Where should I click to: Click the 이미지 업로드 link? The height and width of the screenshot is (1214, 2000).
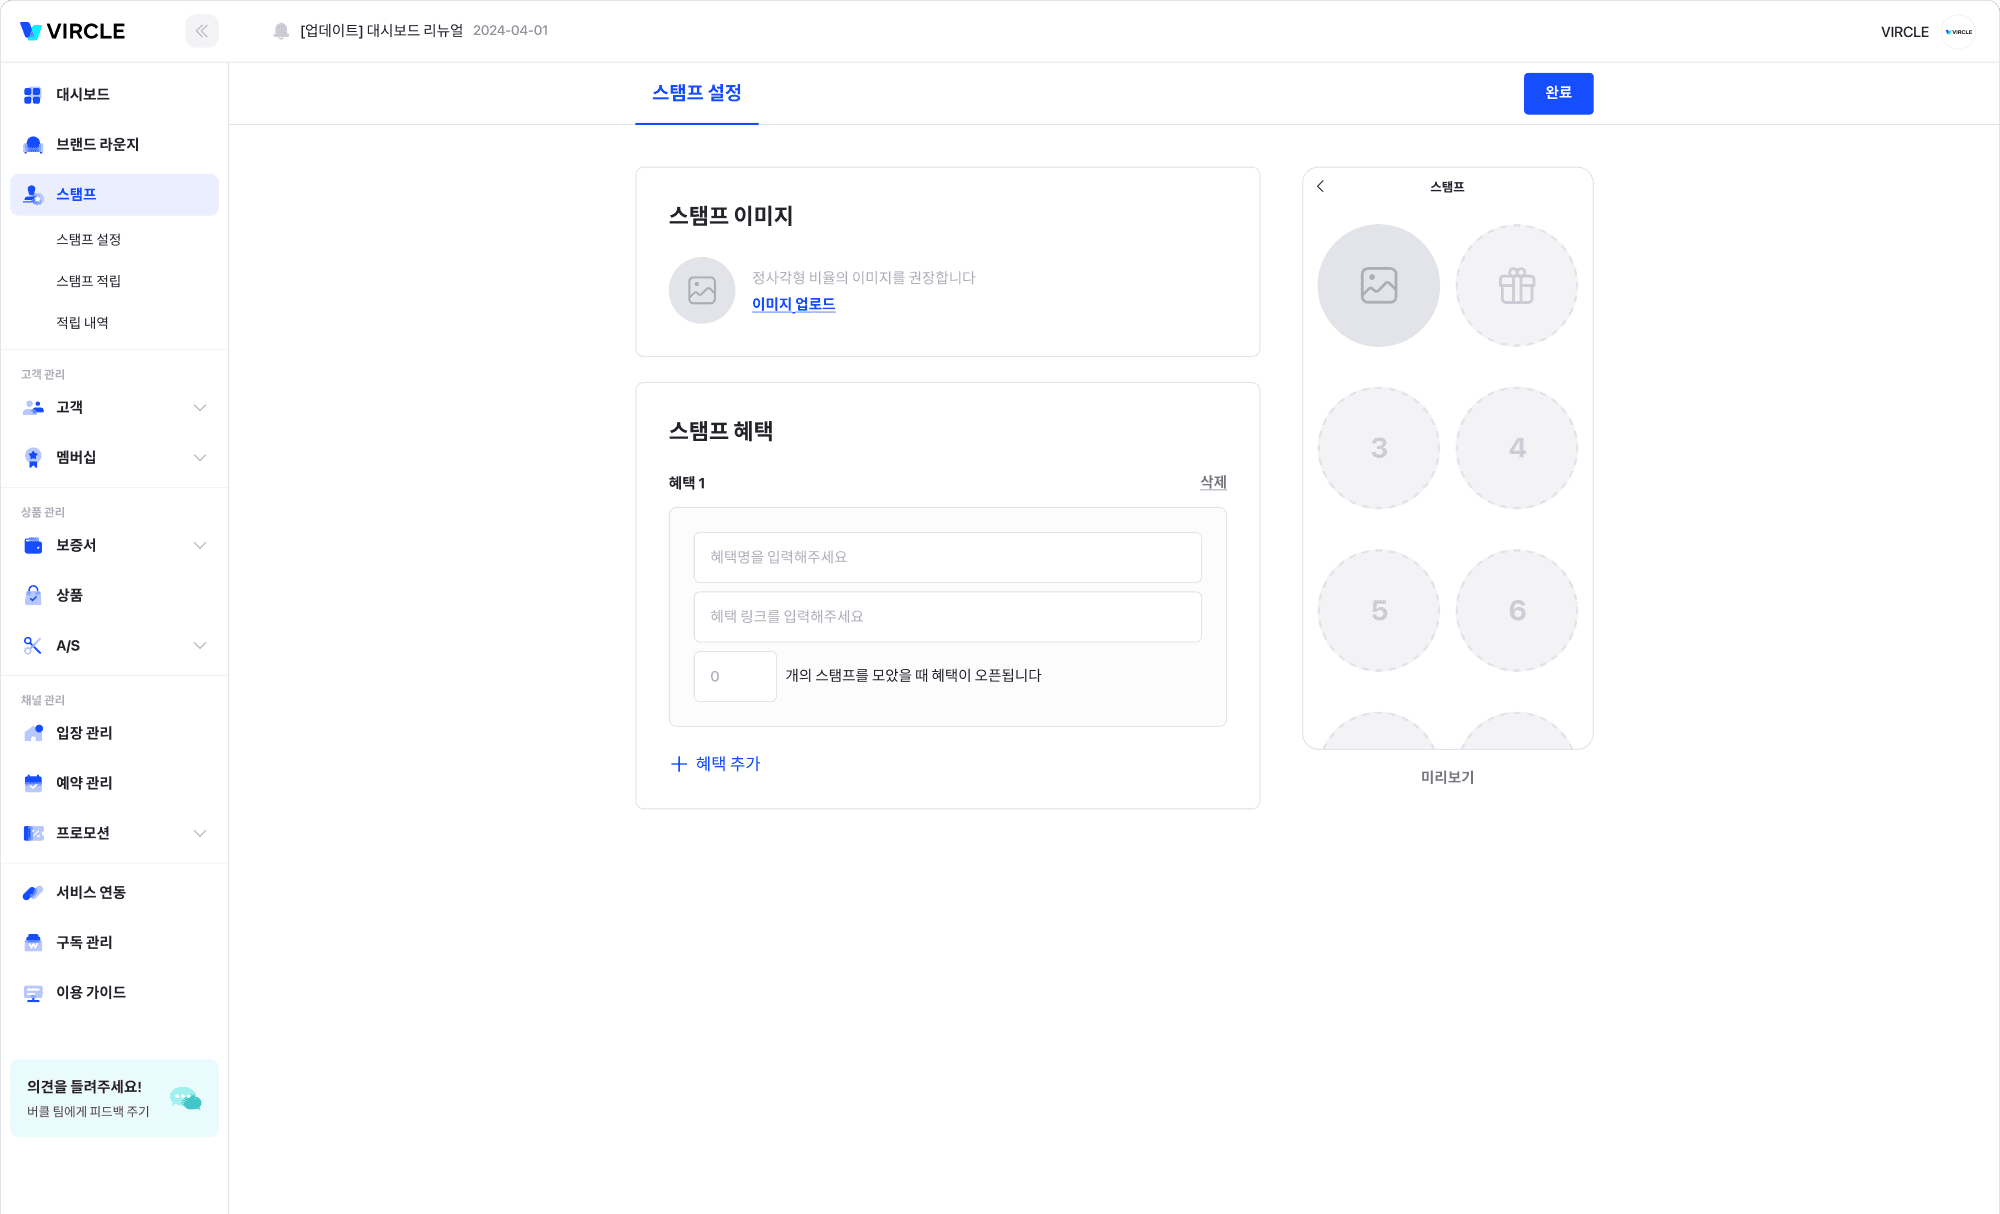[793, 304]
